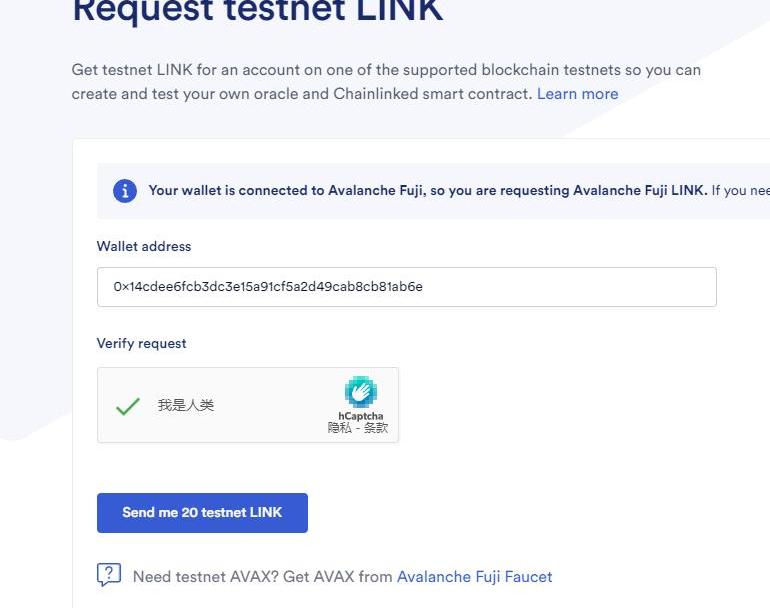Click the blue info icon in the banner

[124, 191]
